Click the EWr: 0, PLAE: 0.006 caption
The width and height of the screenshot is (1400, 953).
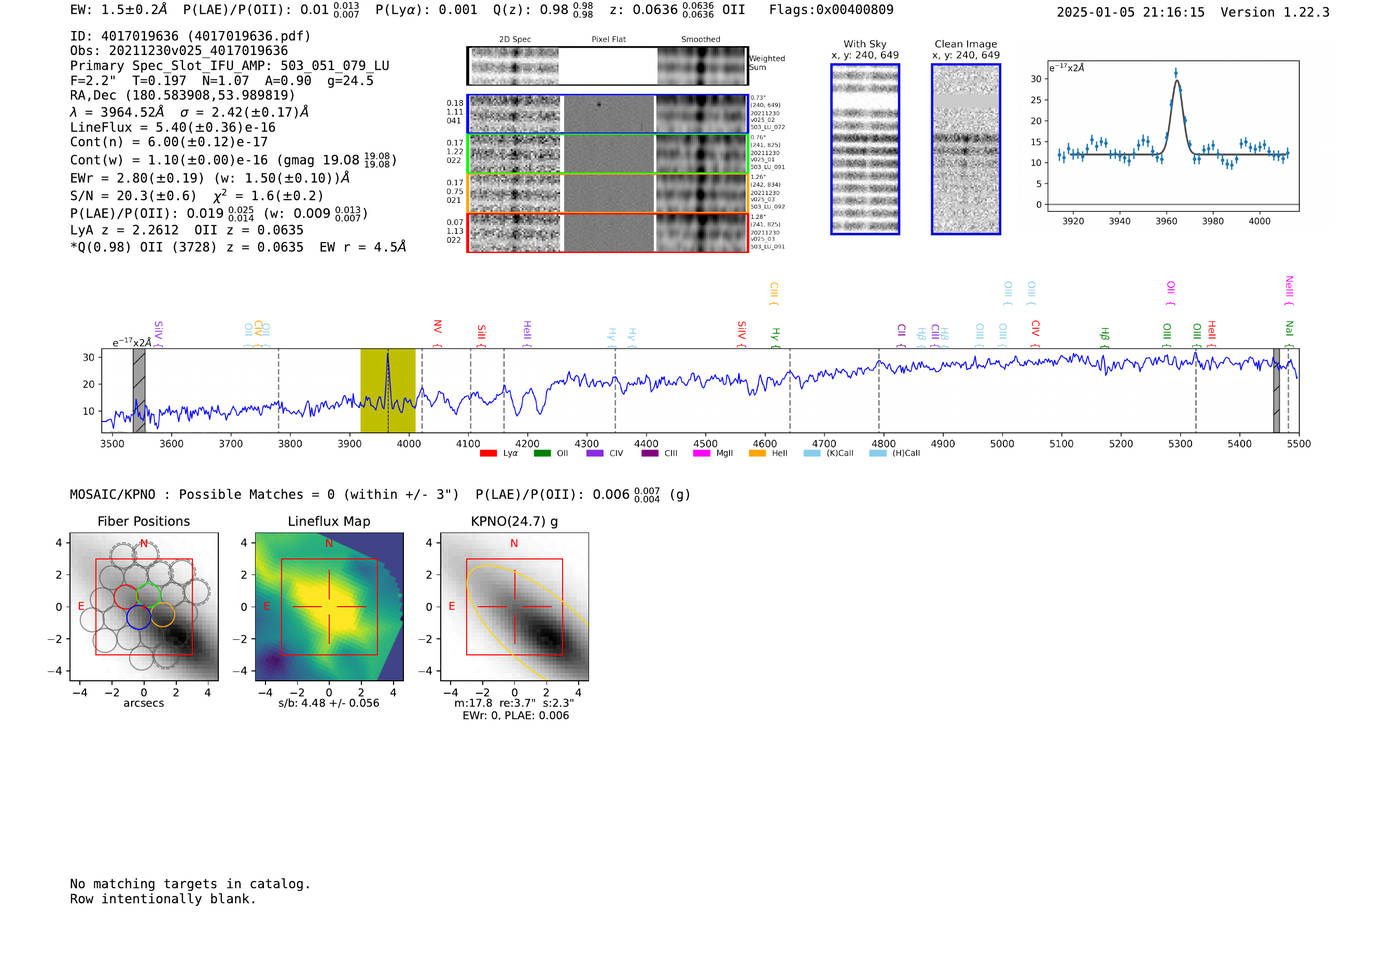[x=515, y=716]
